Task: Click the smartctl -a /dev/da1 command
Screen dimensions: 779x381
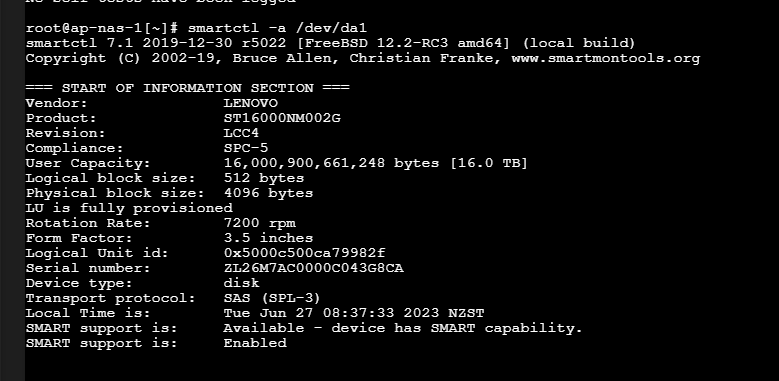Action: tap(277, 28)
